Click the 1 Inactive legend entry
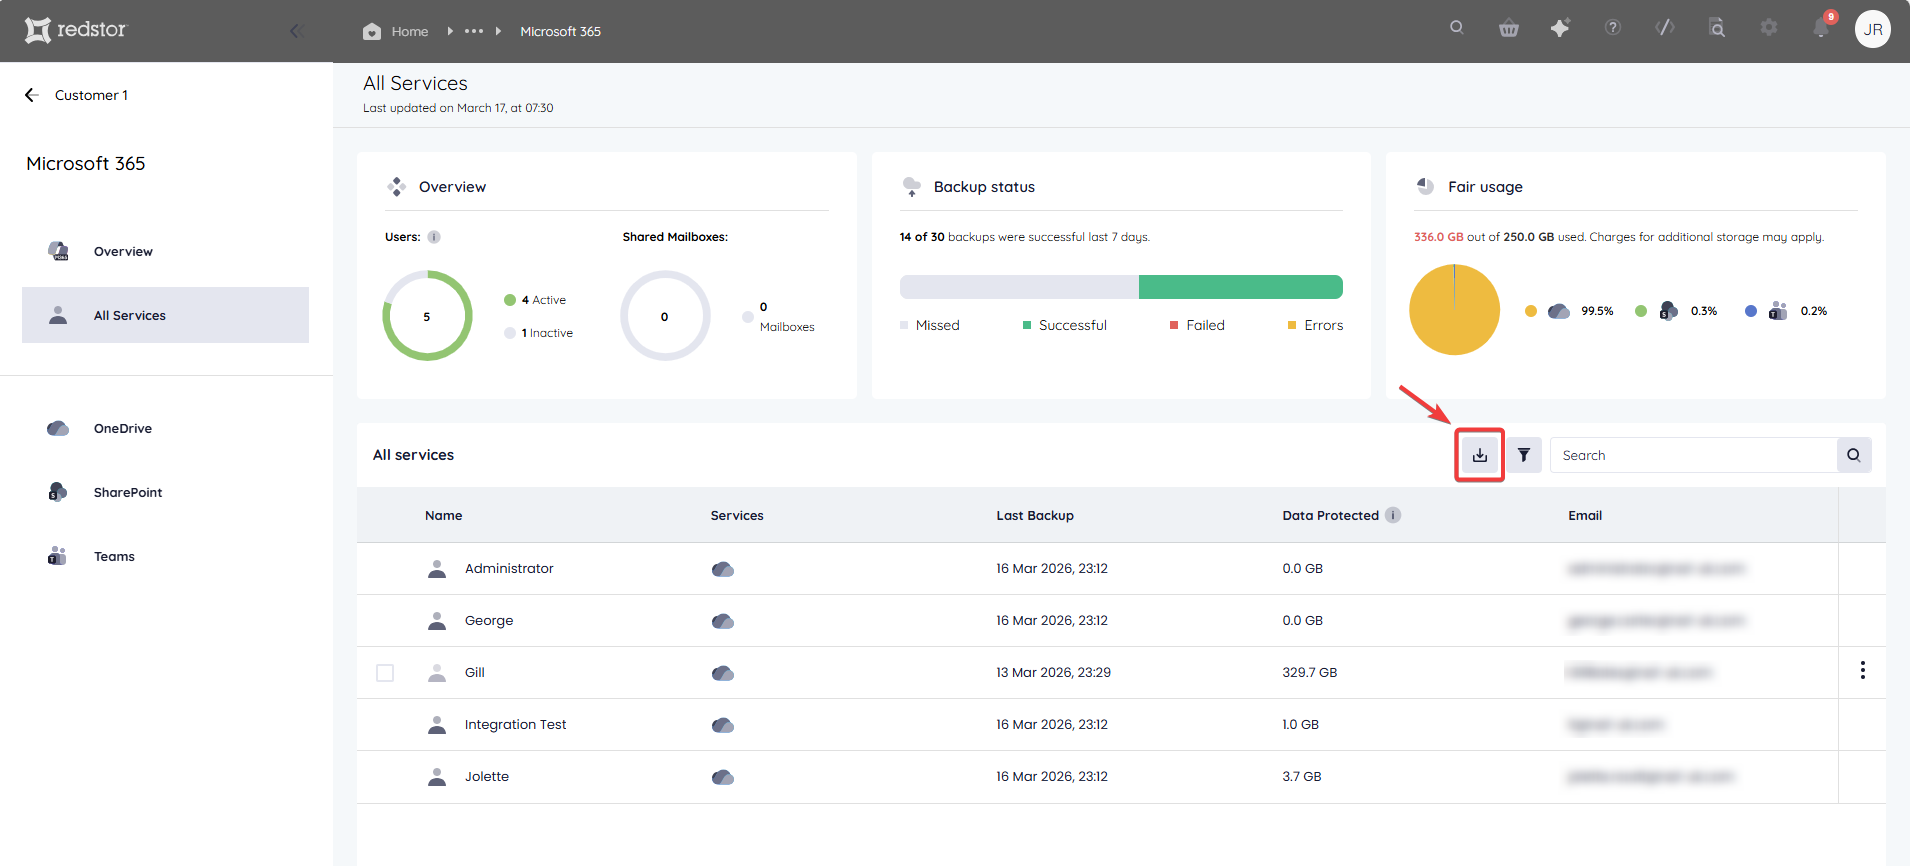The width and height of the screenshot is (1910, 866). coord(538,333)
